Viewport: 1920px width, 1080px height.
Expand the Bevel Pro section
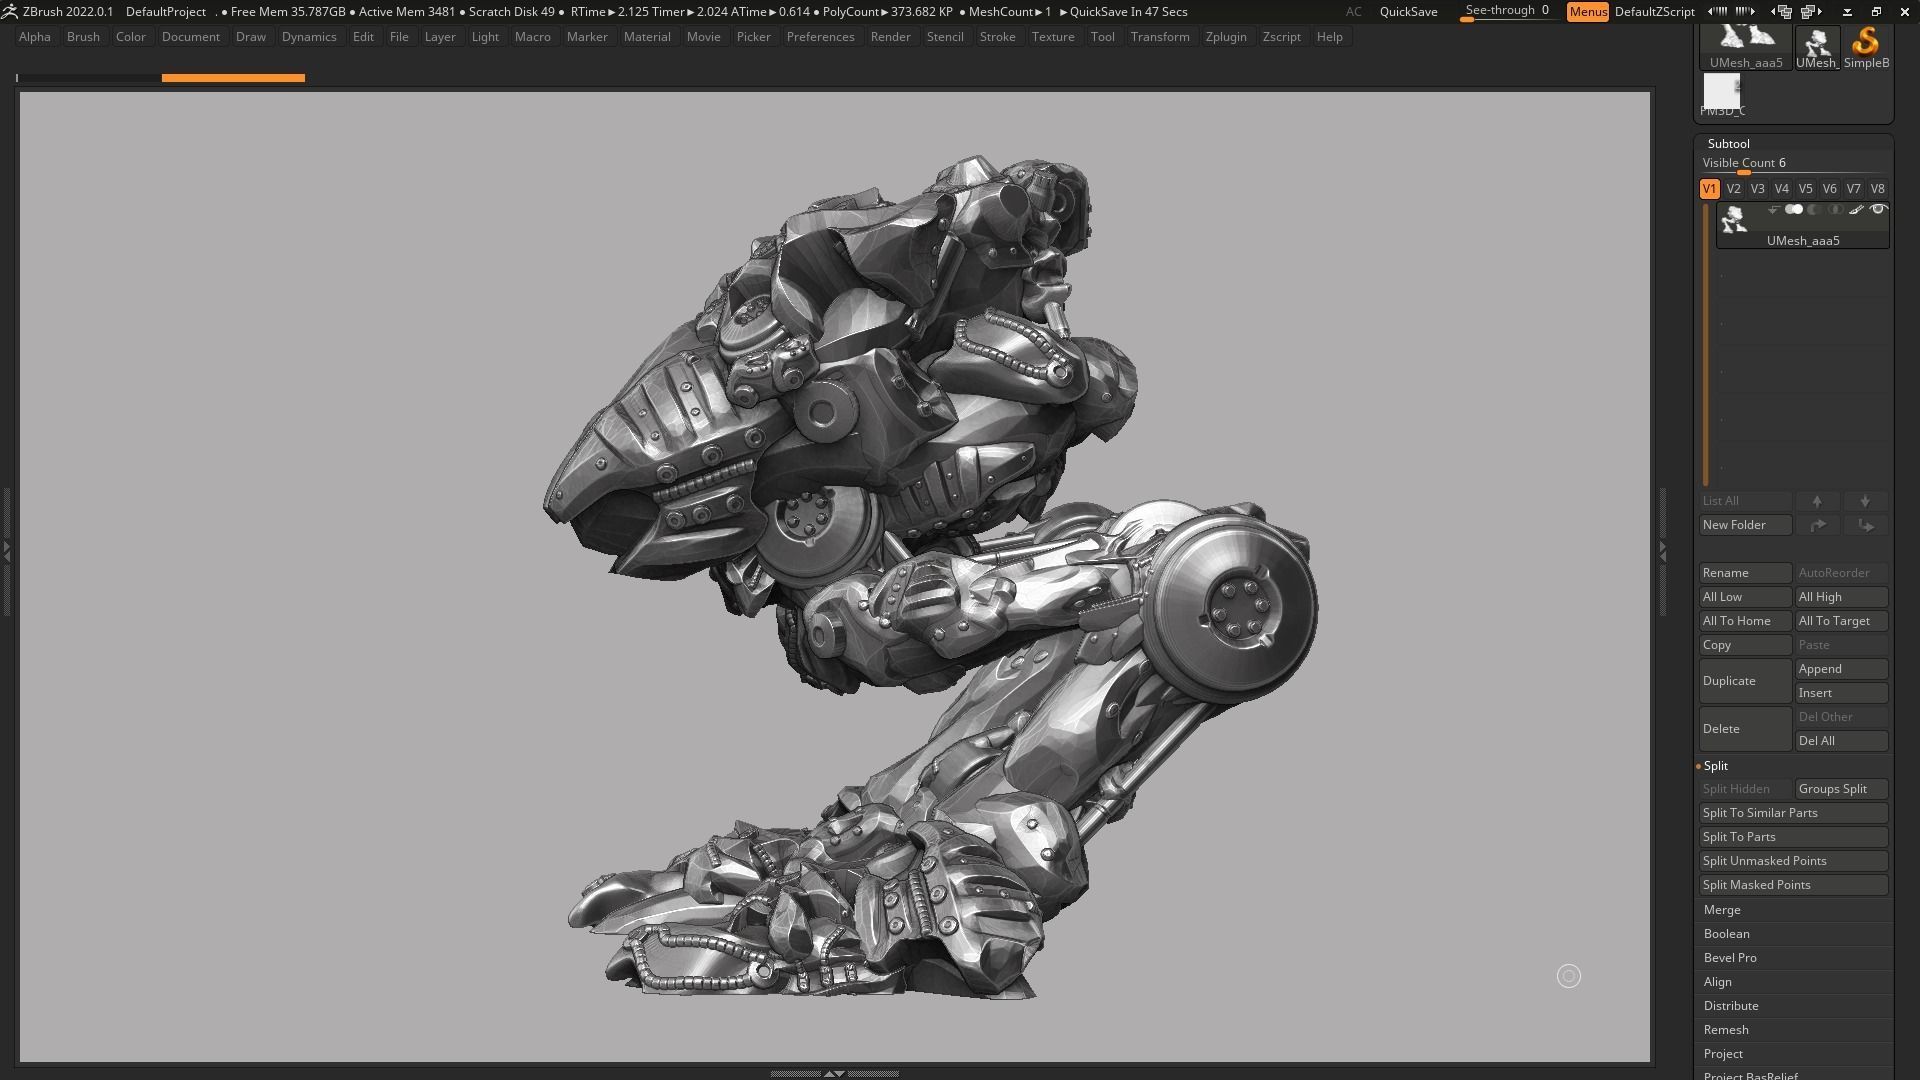1730,958
